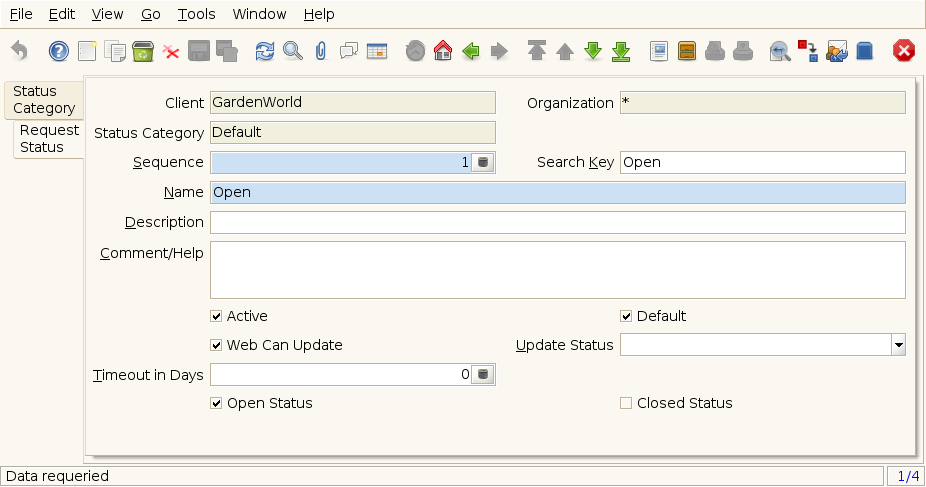Click the Refresh arrows toolbar icon
The width and height of the screenshot is (926, 487).
click(x=265, y=51)
